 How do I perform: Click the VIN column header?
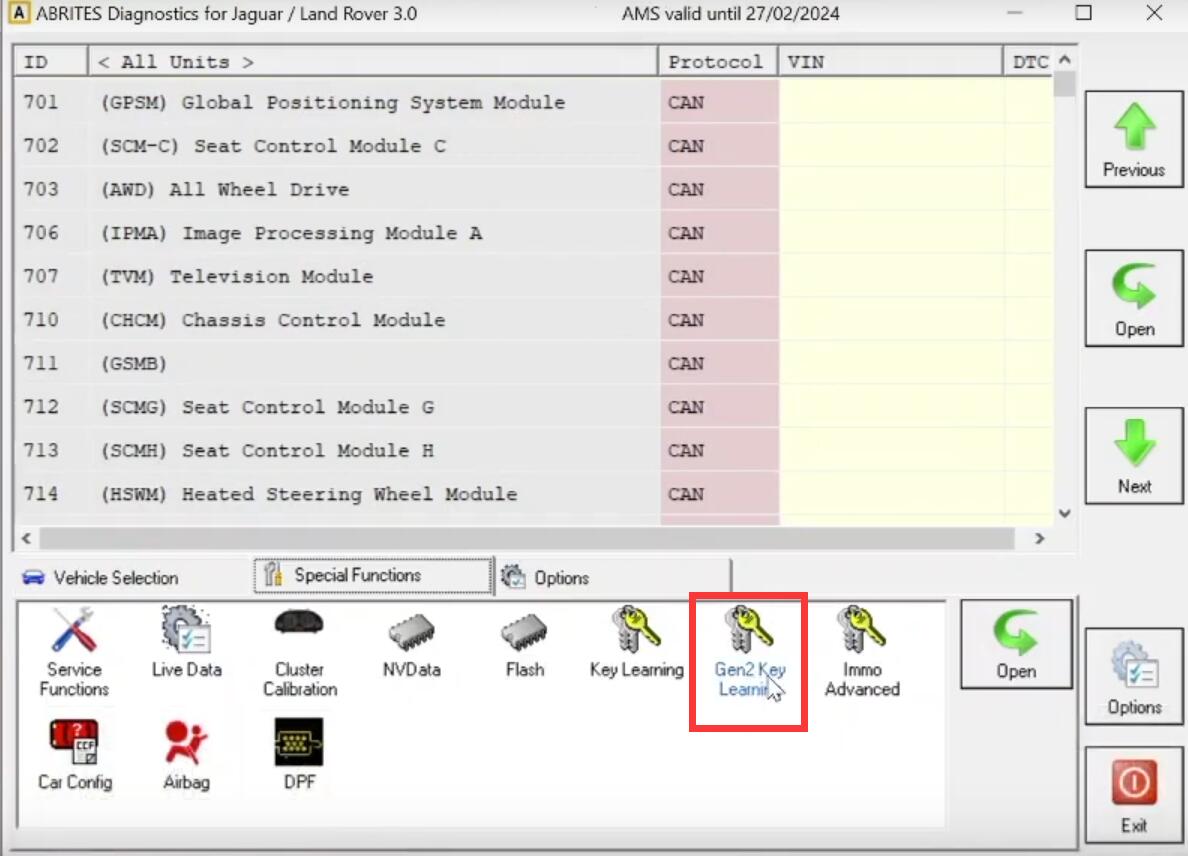(x=890, y=62)
